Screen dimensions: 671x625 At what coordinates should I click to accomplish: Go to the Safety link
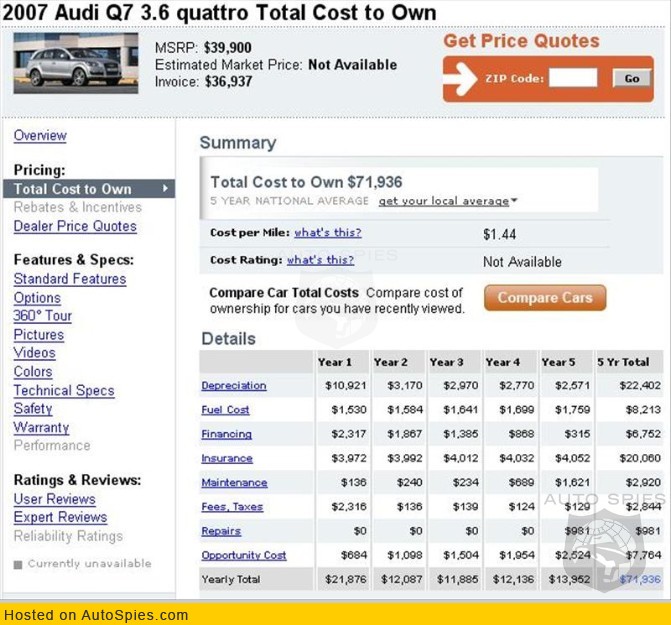[x=33, y=409]
